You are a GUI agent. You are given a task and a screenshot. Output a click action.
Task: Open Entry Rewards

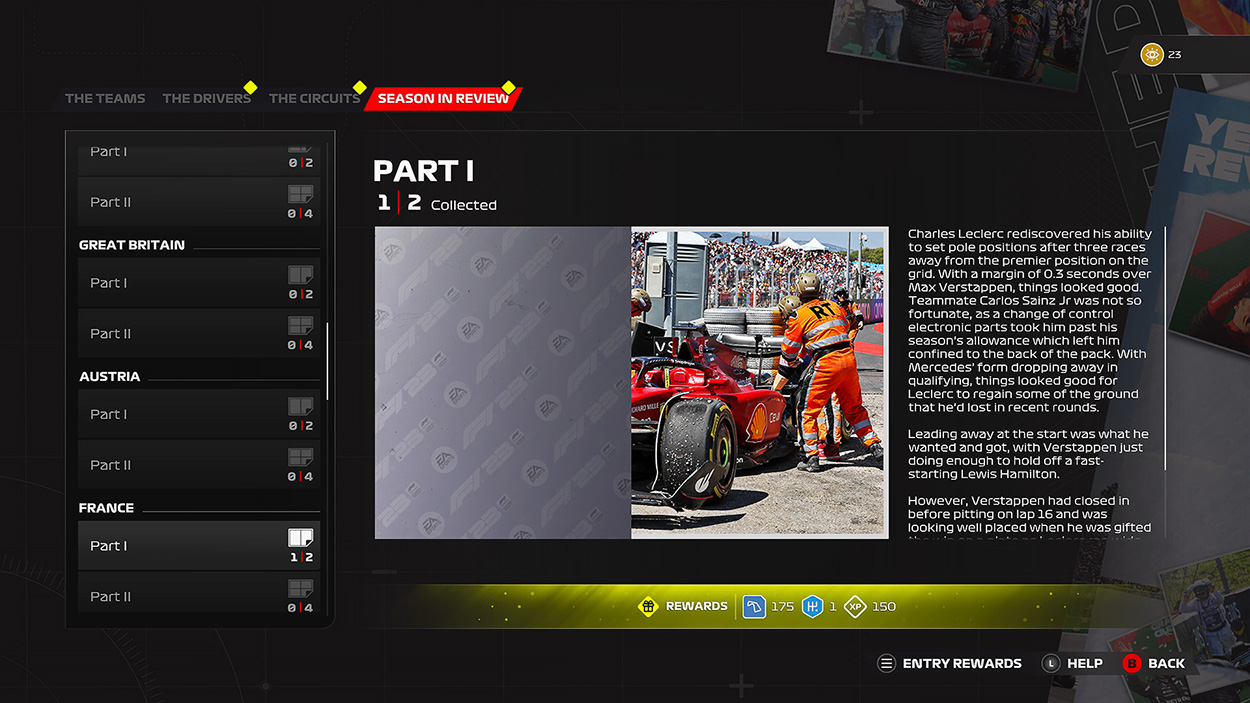[950, 663]
